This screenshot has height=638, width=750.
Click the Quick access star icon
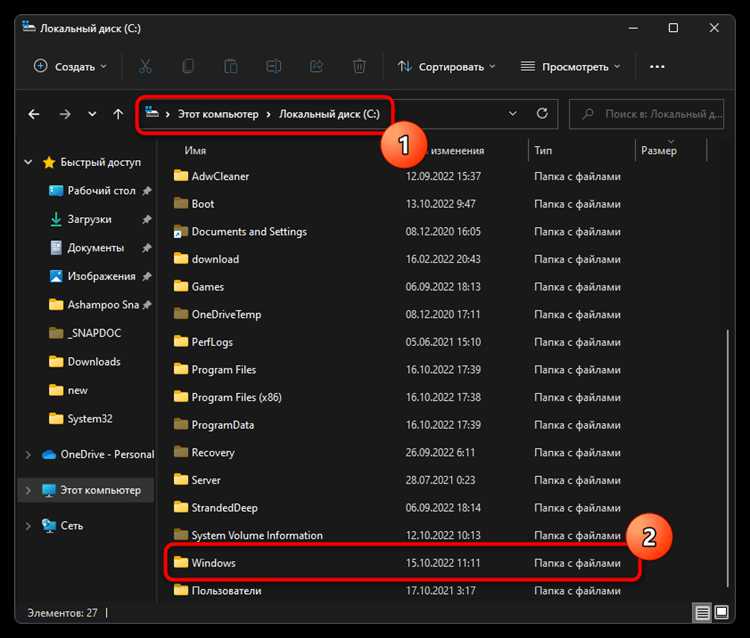pos(49,163)
